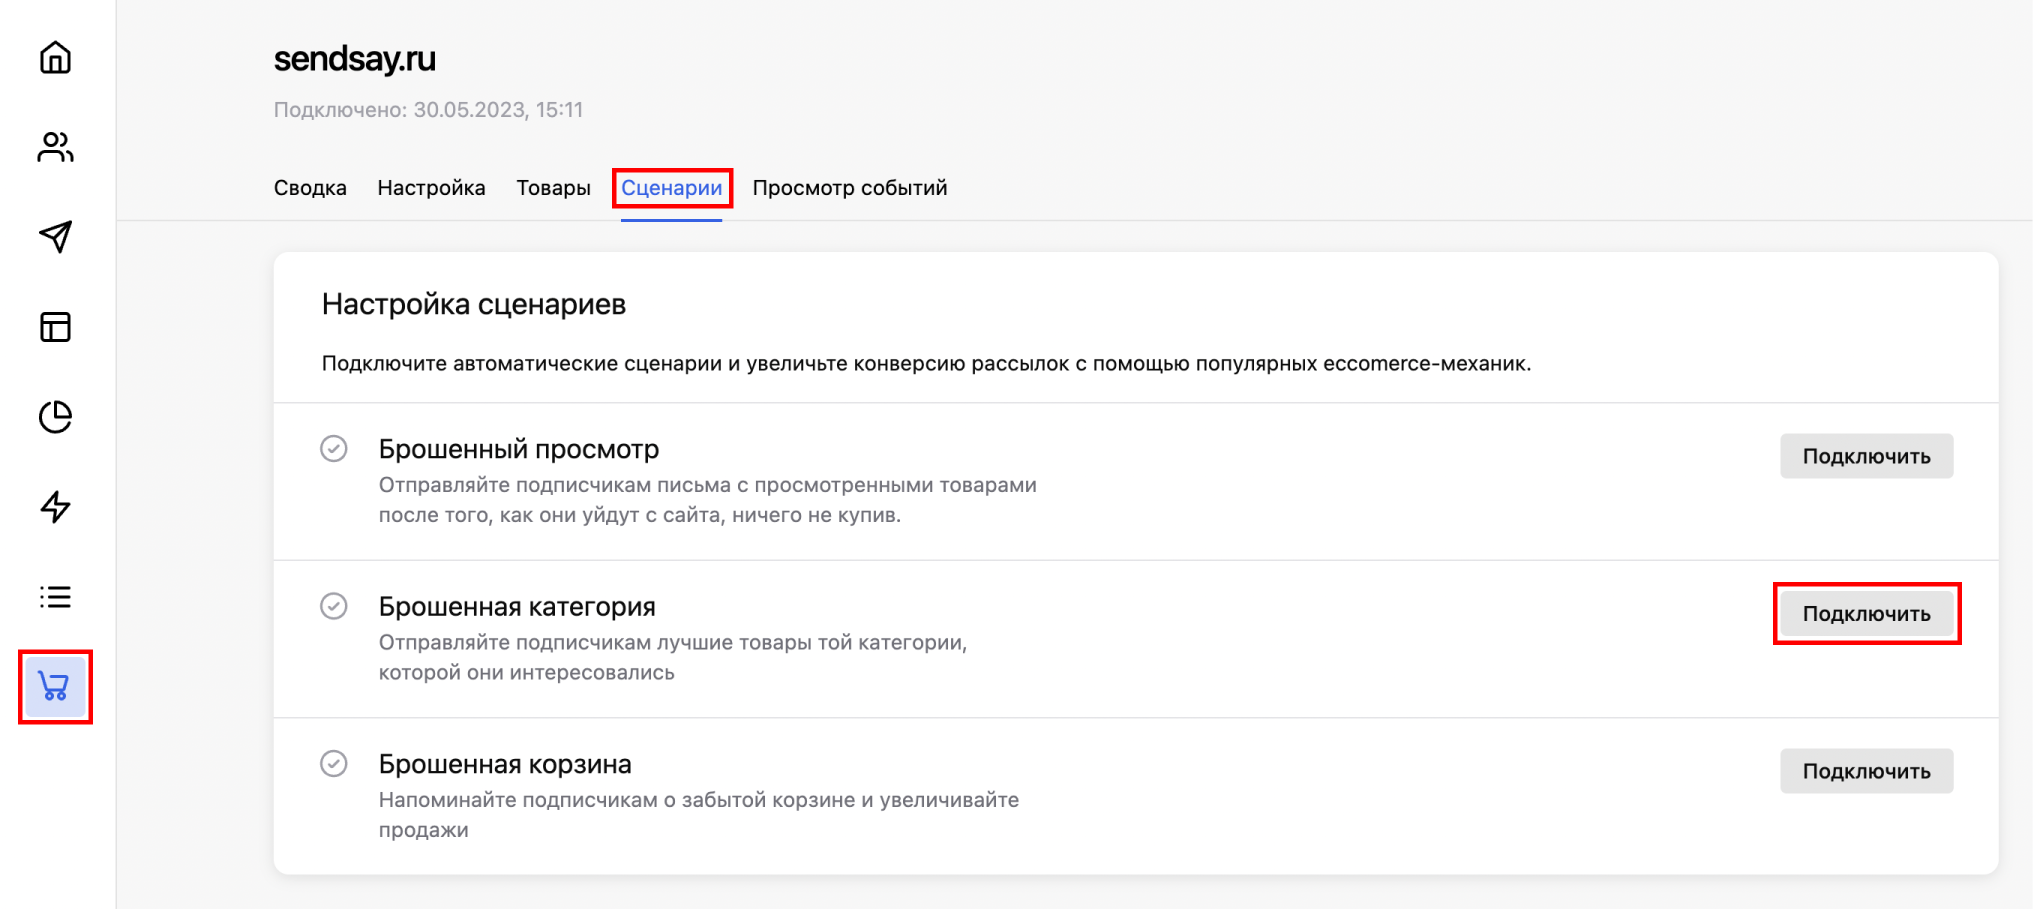The image size is (2033, 909).
Task: Click Подключить for Брошенная категория
Action: (x=1866, y=613)
